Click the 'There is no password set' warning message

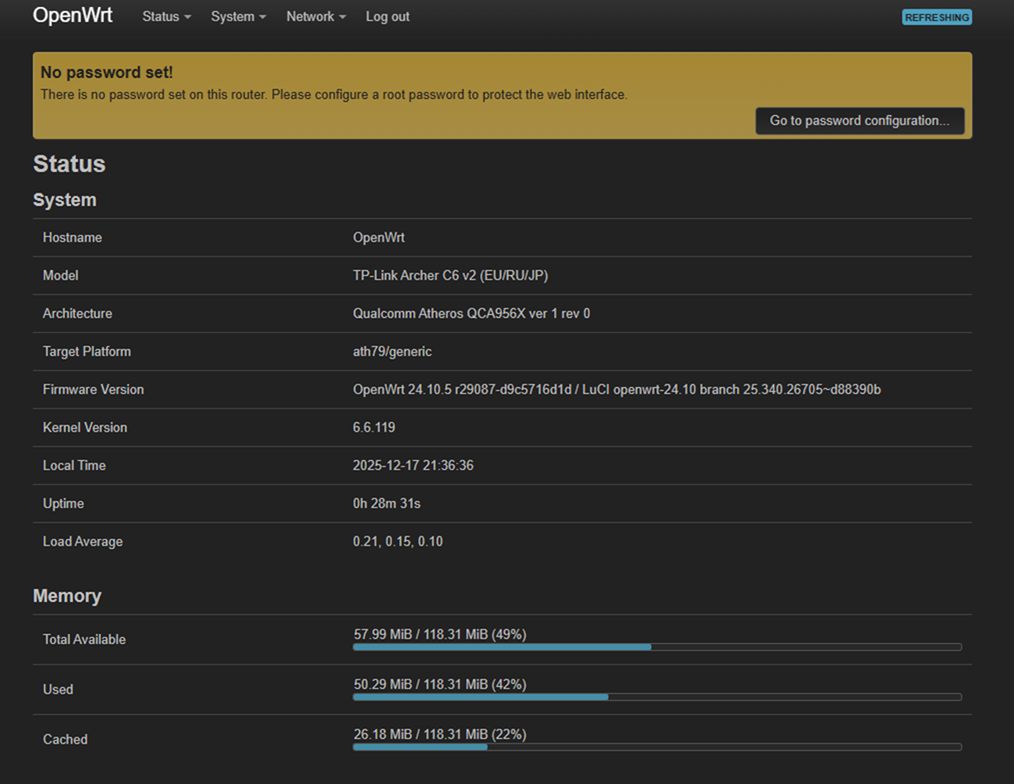click(334, 94)
